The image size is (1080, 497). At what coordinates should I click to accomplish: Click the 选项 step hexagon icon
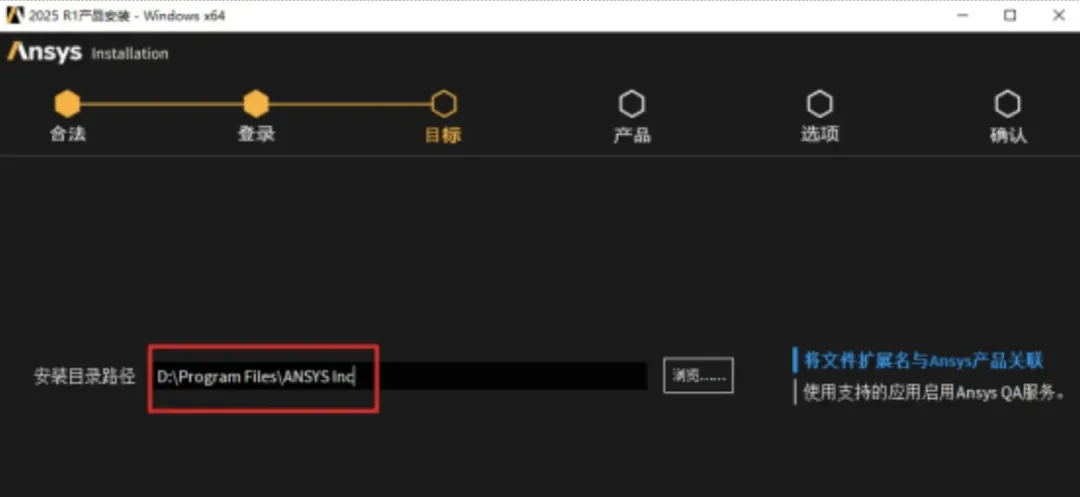(820, 104)
